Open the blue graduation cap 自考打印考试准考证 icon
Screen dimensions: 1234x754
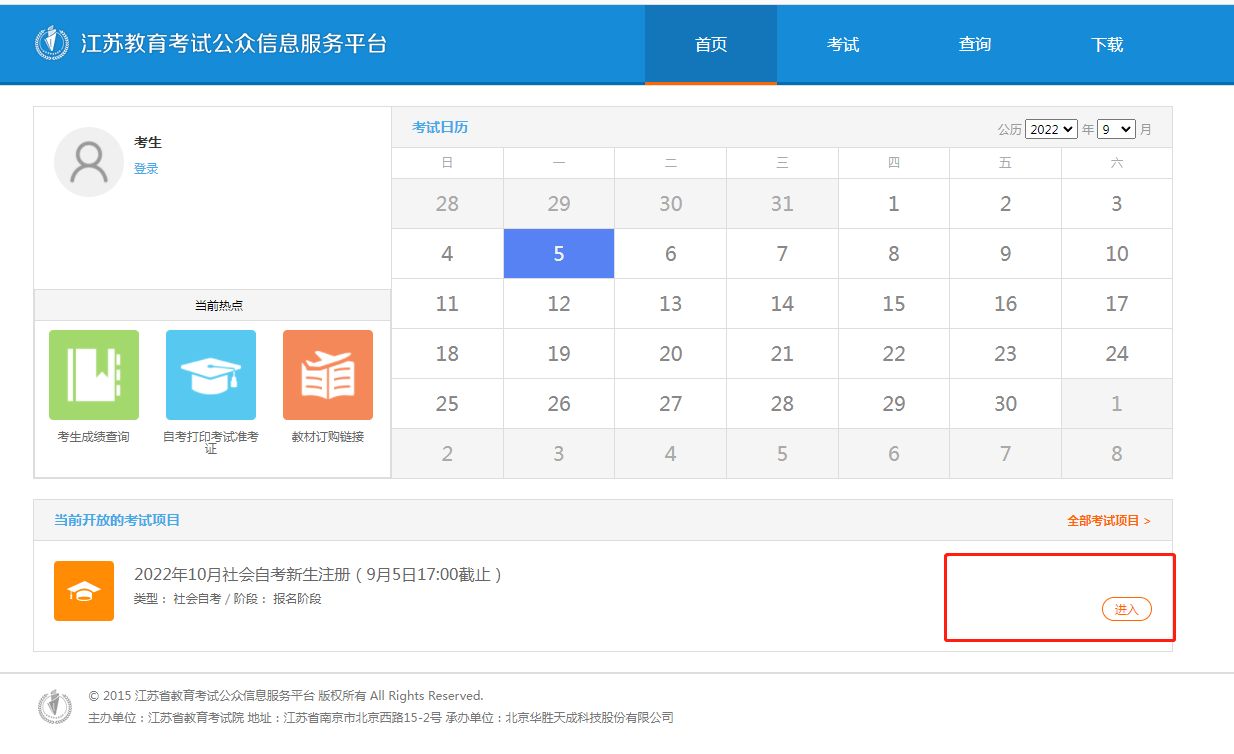tap(211, 375)
